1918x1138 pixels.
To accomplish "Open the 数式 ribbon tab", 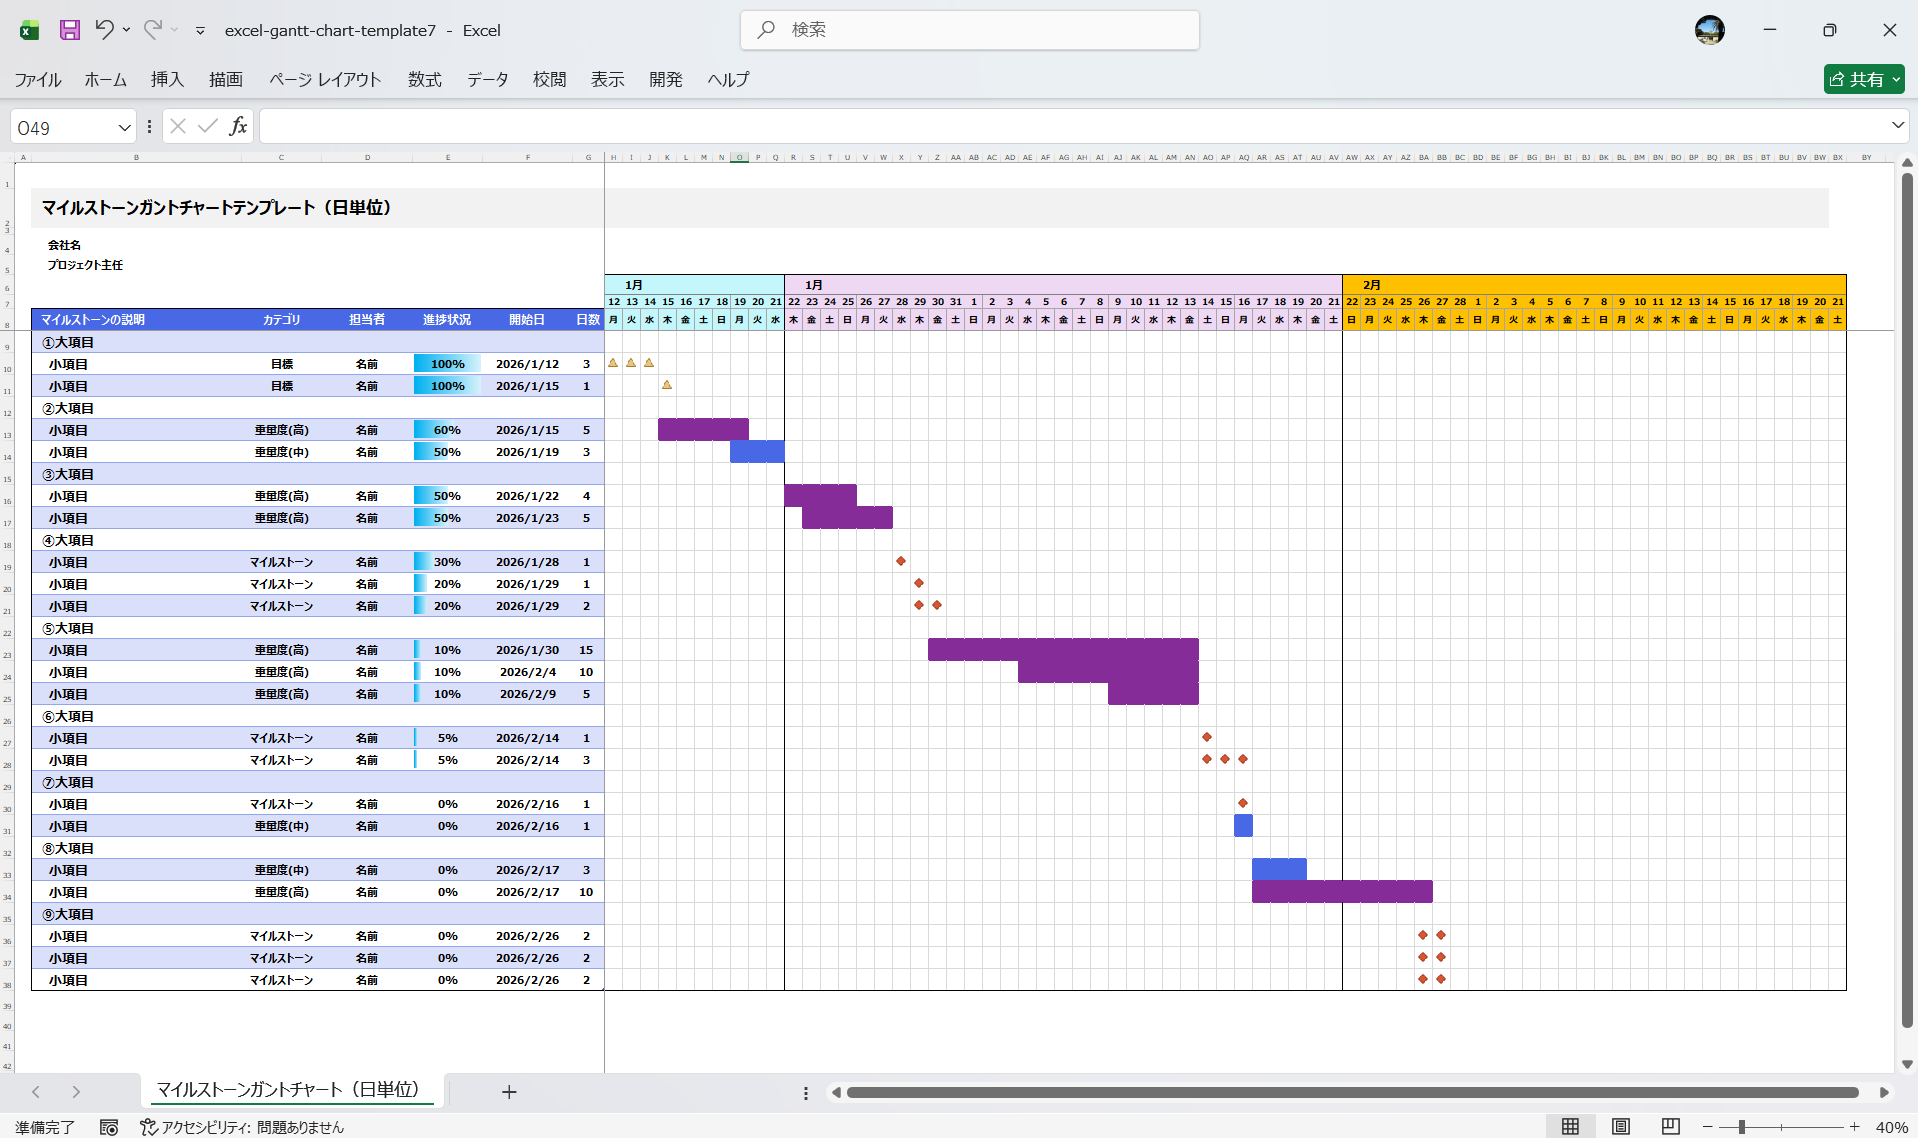I will coord(424,79).
